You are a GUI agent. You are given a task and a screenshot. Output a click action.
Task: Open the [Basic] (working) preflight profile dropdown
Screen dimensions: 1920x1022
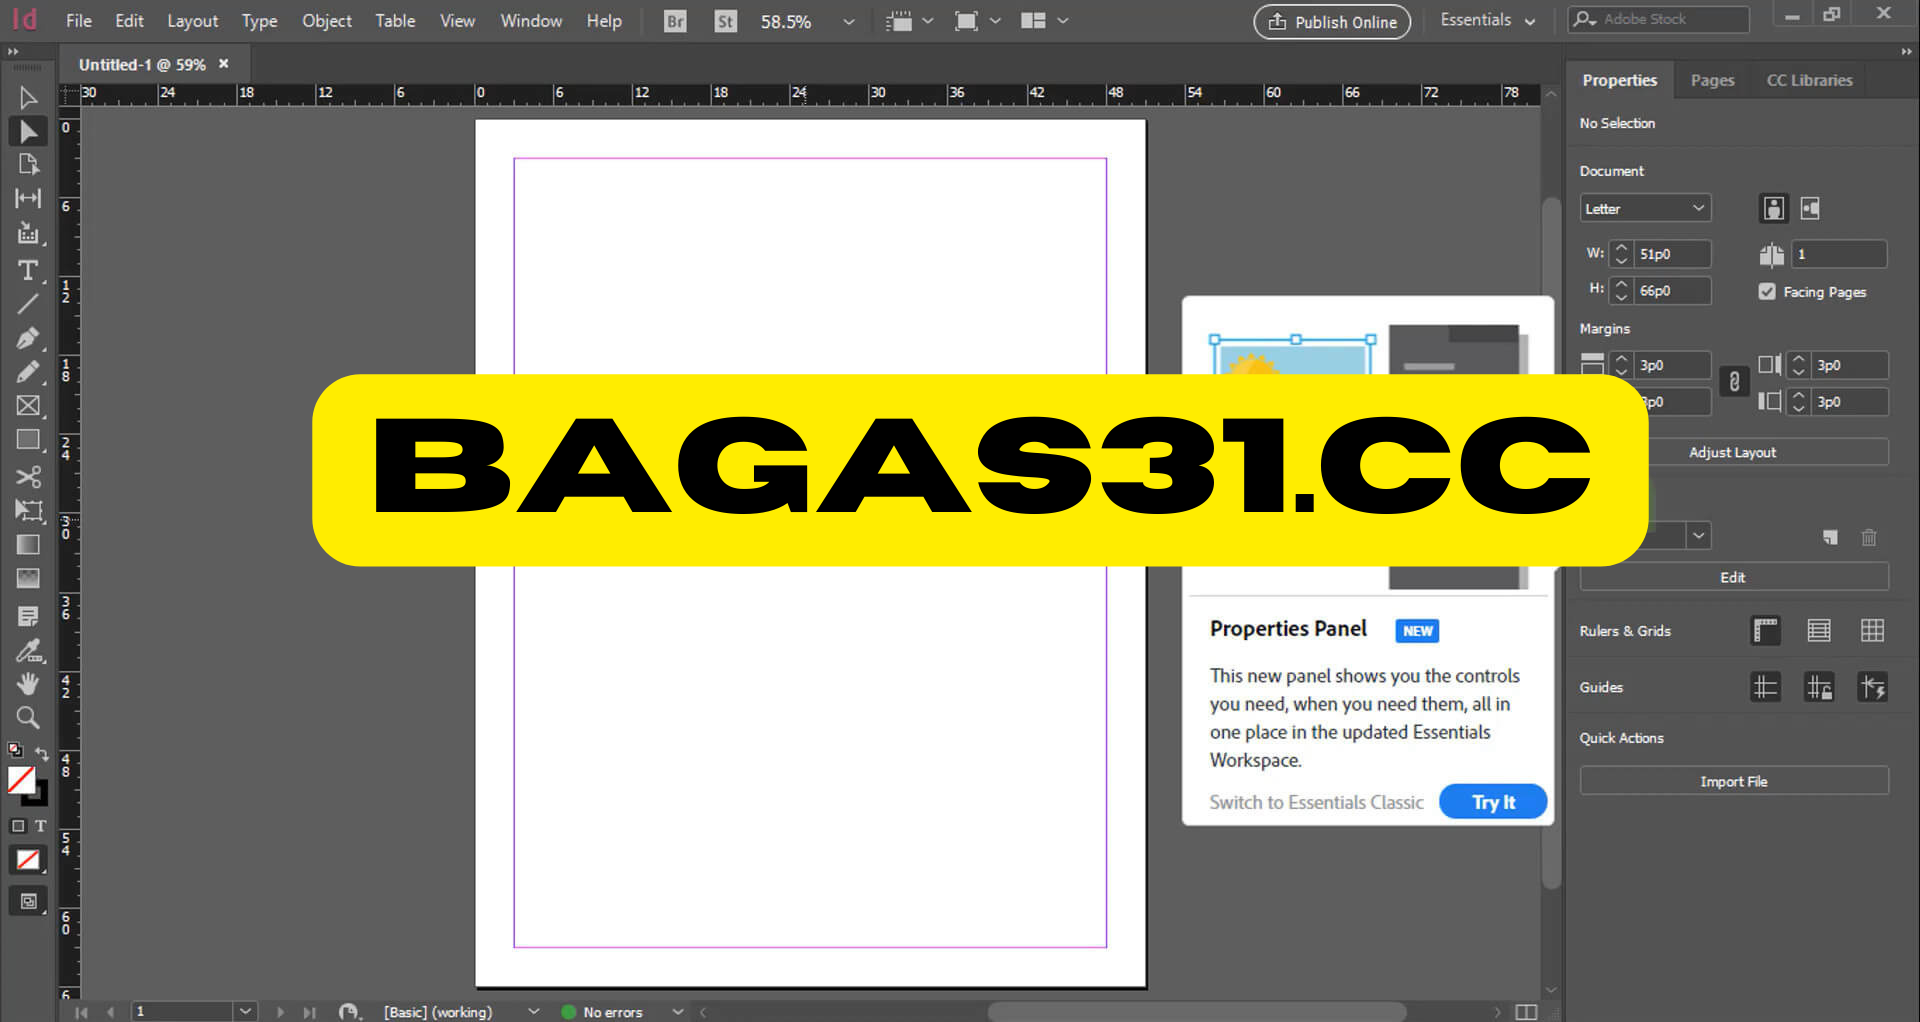(534, 1011)
